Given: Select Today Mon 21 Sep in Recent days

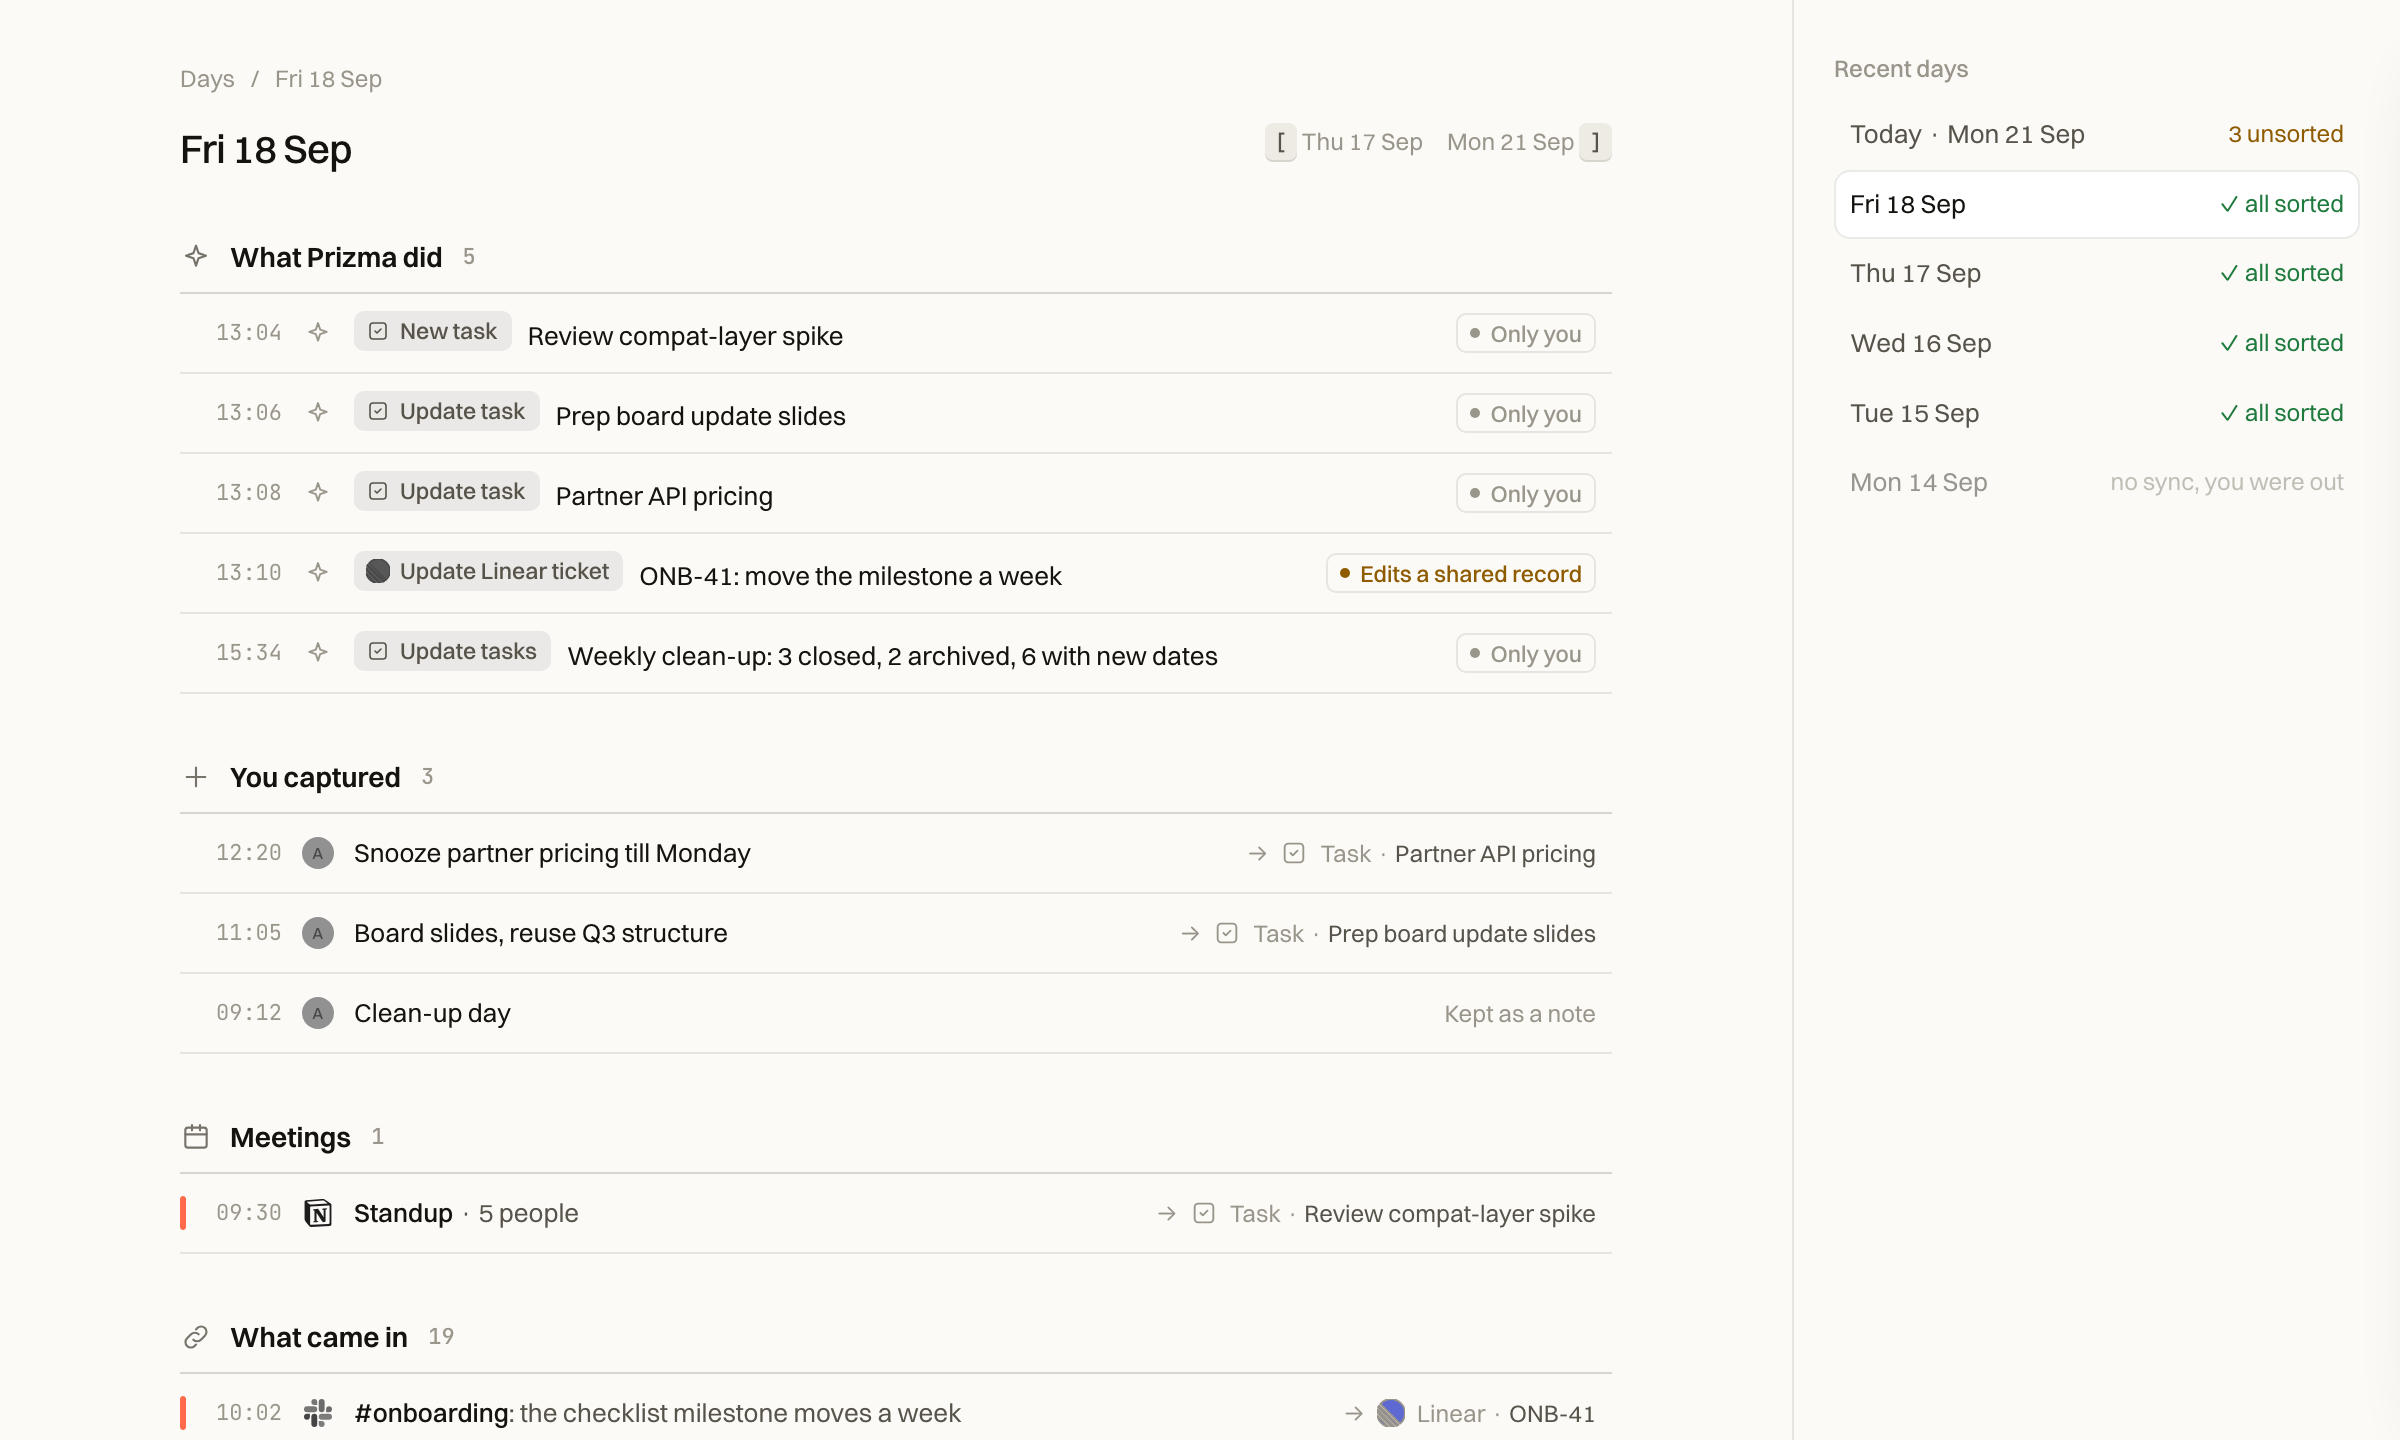Looking at the screenshot, I should point(2097,134).
